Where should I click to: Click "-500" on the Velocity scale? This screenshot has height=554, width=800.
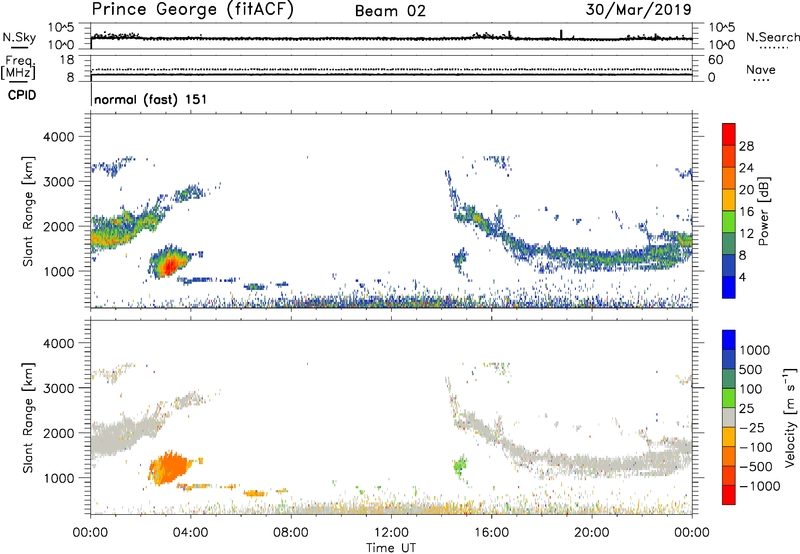(756, 467)
